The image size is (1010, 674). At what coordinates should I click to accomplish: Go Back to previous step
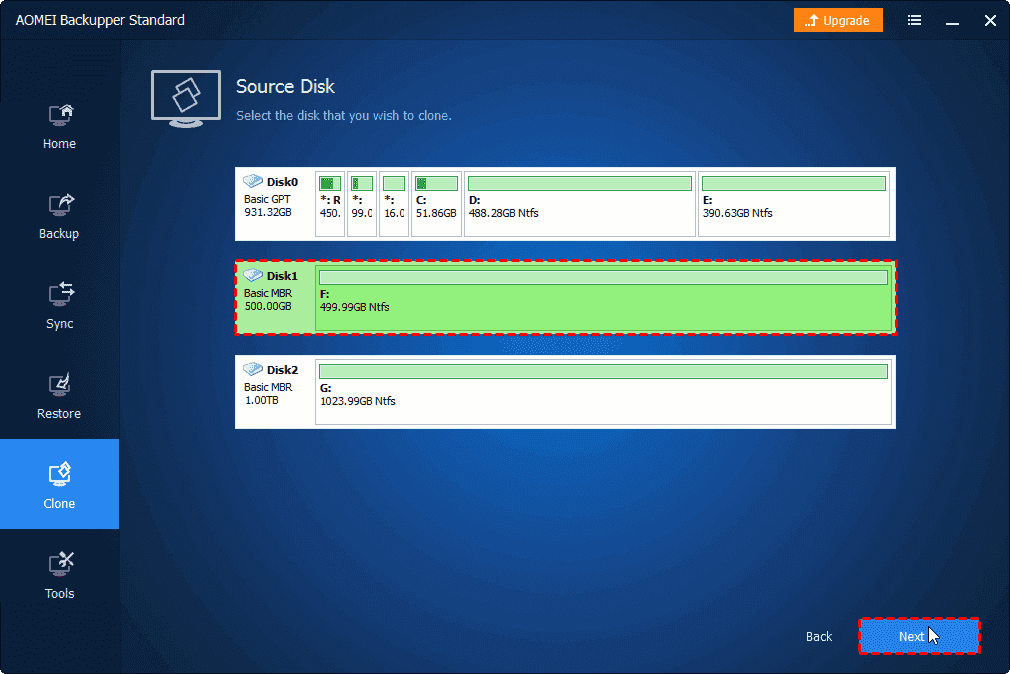tap(819, 637)
